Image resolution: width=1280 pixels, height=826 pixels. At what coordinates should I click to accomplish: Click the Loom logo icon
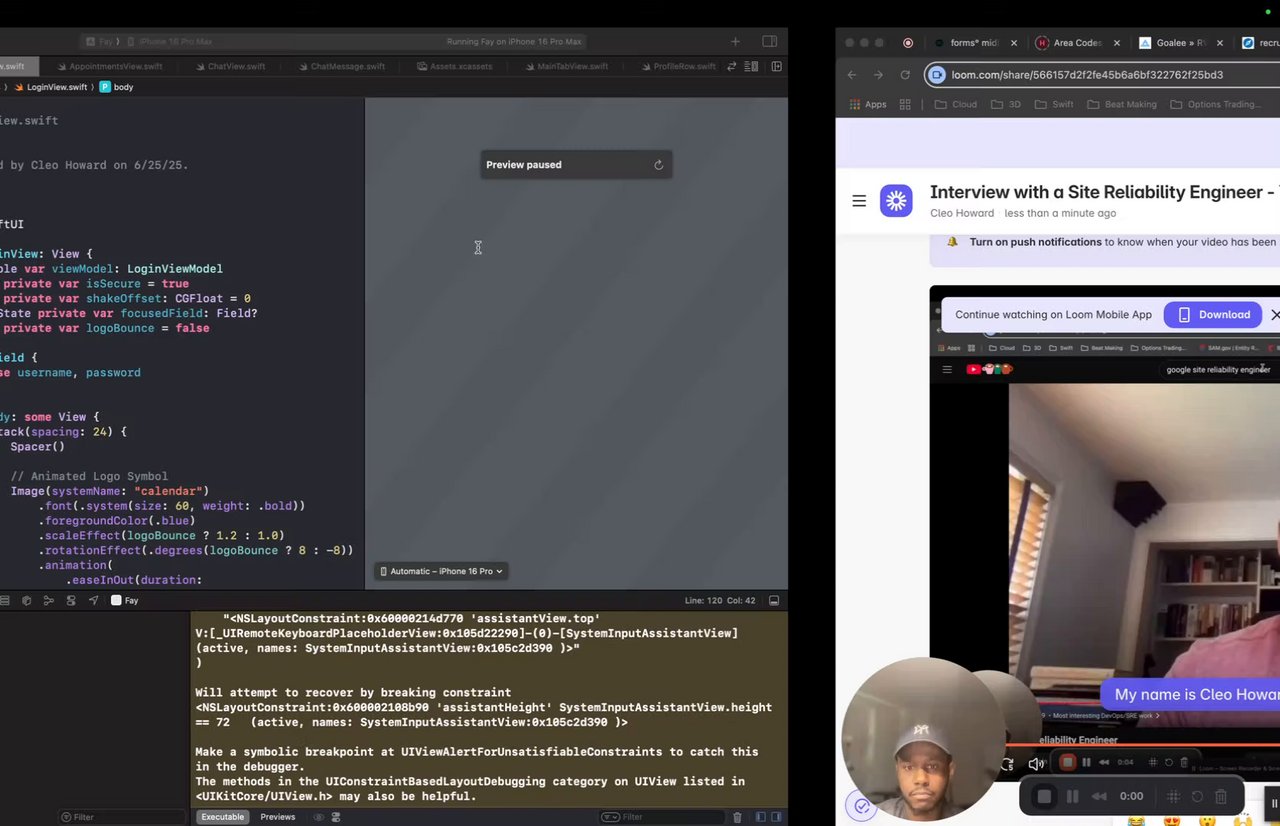pos(896,201)
